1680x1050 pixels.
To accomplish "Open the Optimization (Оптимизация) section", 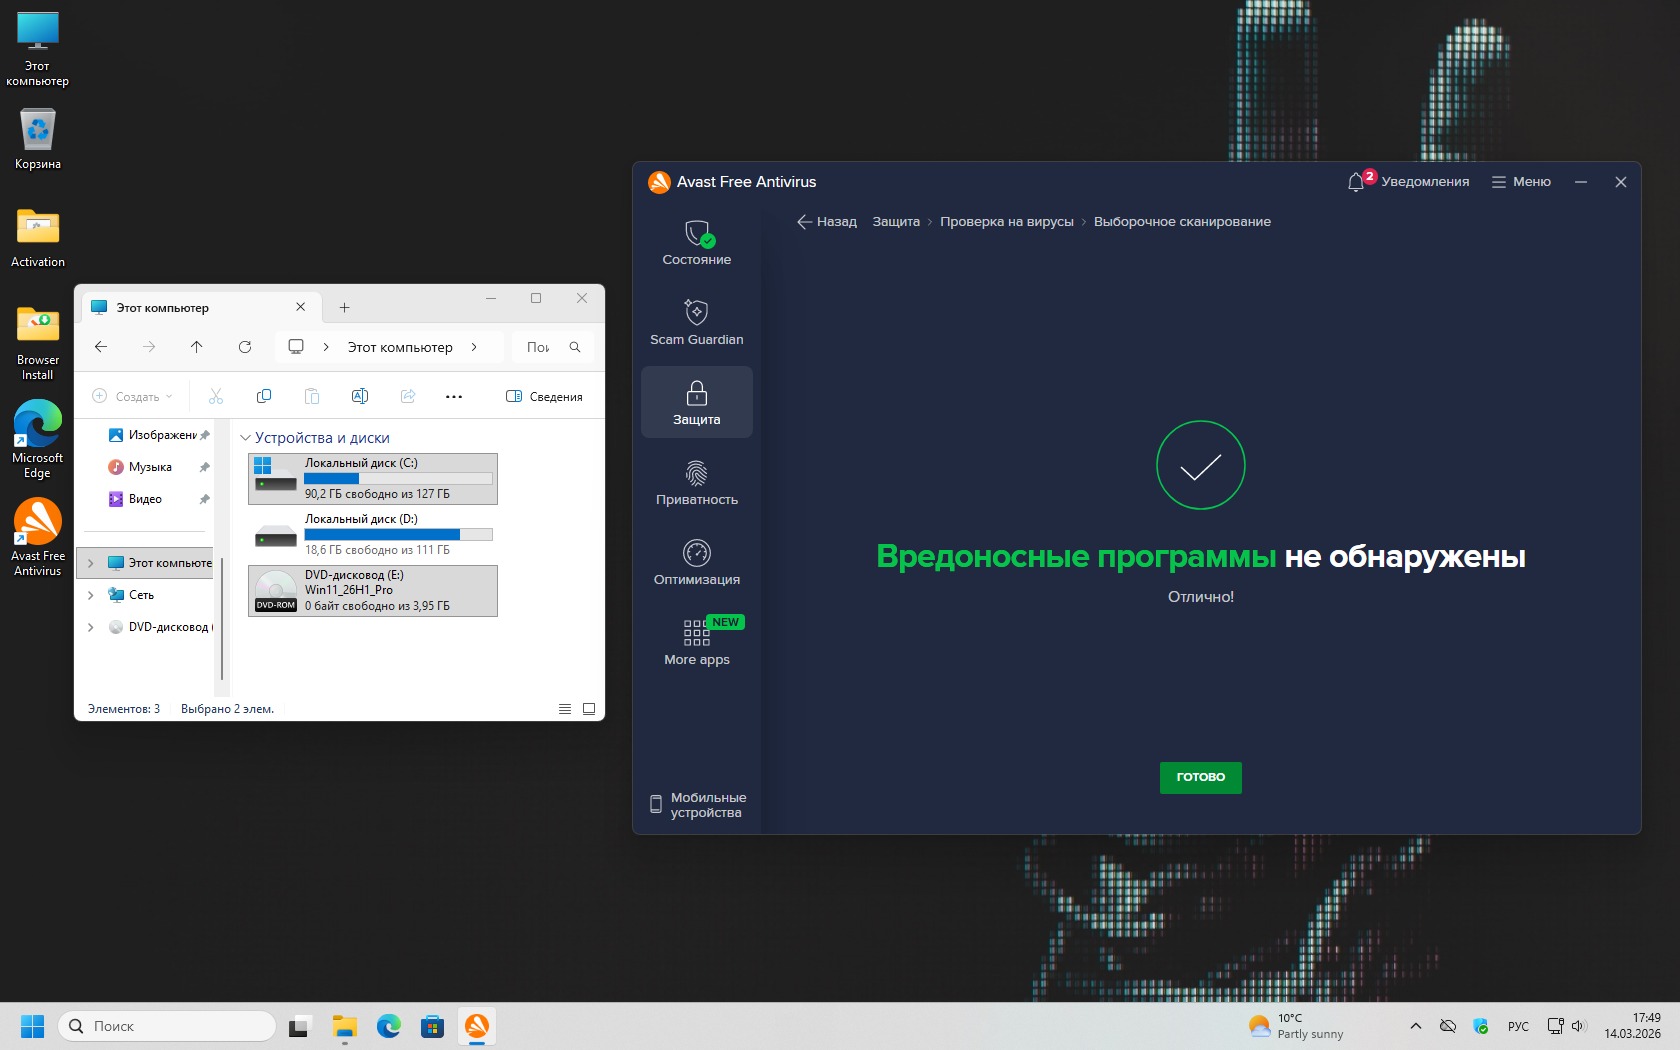I will point(696,562).
